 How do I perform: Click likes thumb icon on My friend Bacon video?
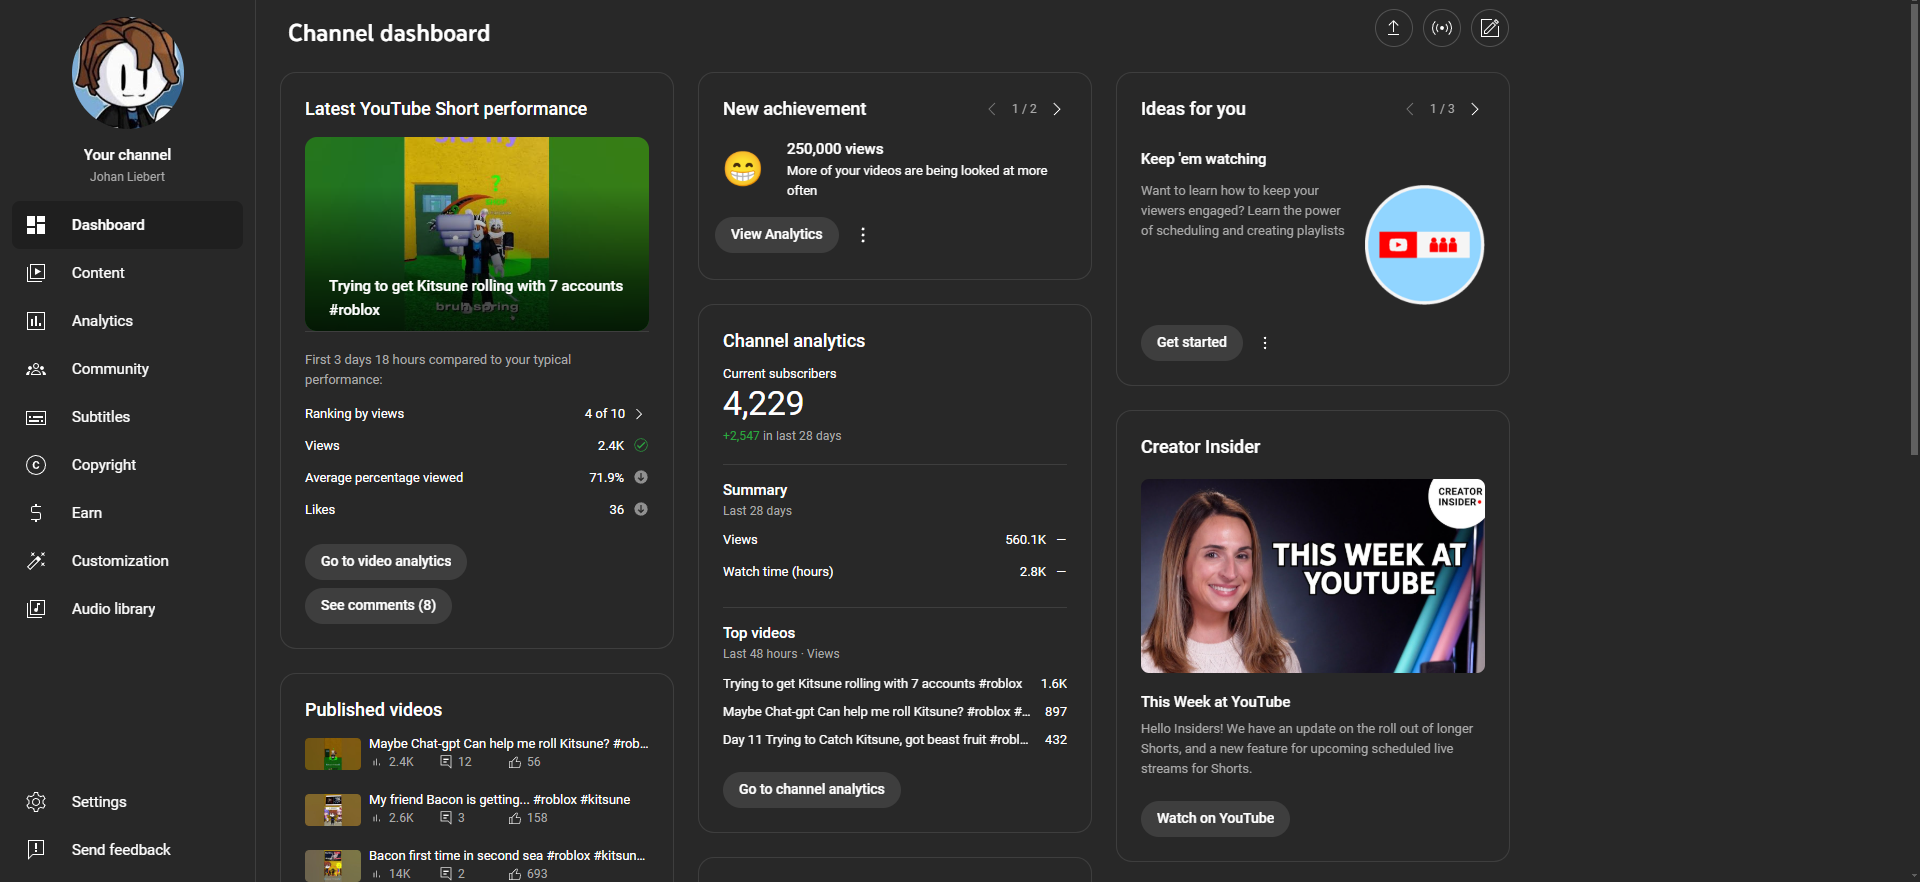point(514,818)
